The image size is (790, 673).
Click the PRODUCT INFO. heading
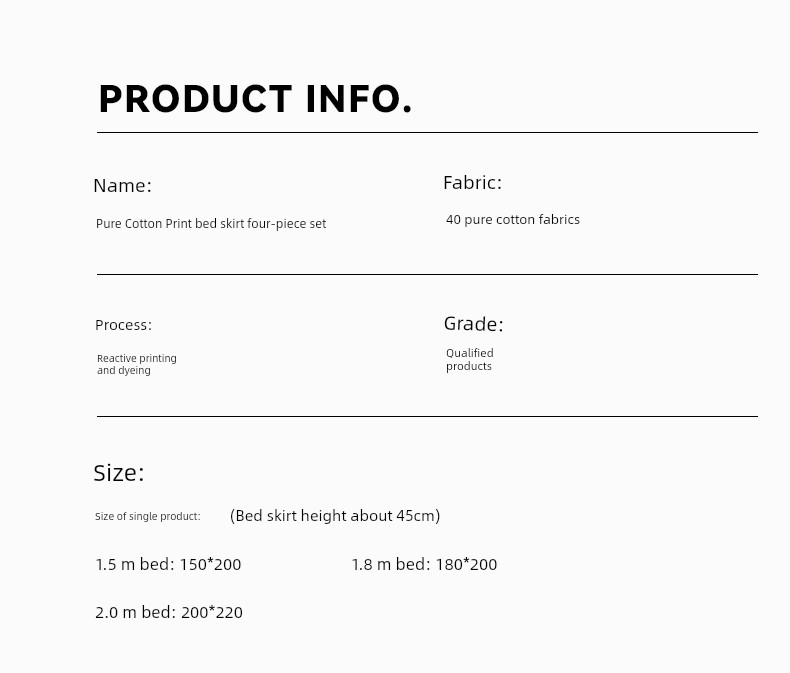point(255,99)
